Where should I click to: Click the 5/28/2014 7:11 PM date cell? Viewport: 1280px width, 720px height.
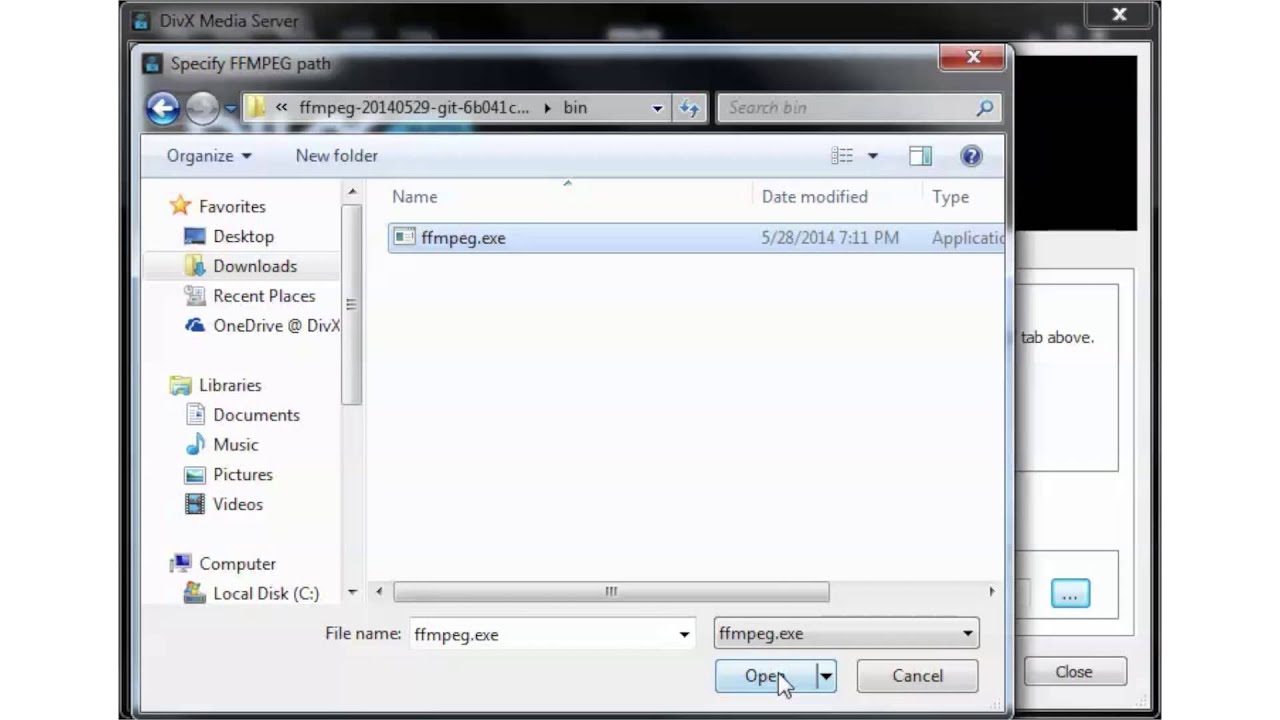click(x=830, y=238)
